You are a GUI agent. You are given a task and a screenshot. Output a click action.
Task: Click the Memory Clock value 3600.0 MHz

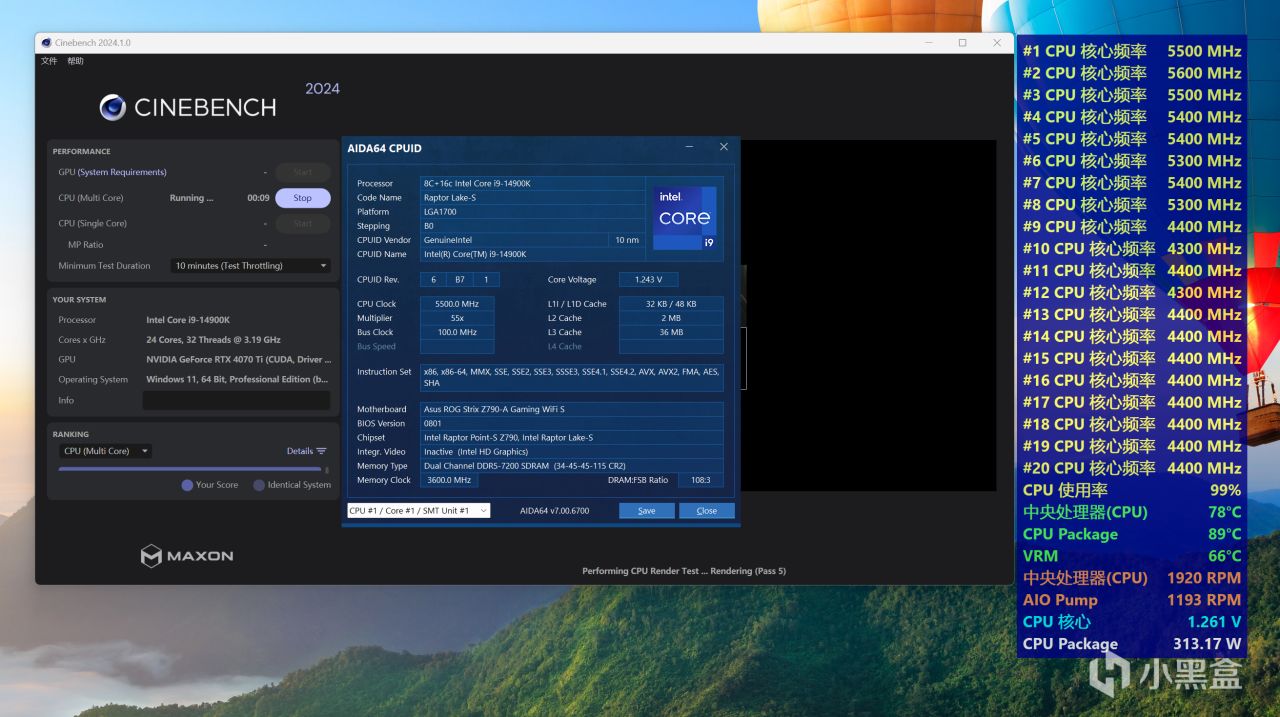coord(449,480)
